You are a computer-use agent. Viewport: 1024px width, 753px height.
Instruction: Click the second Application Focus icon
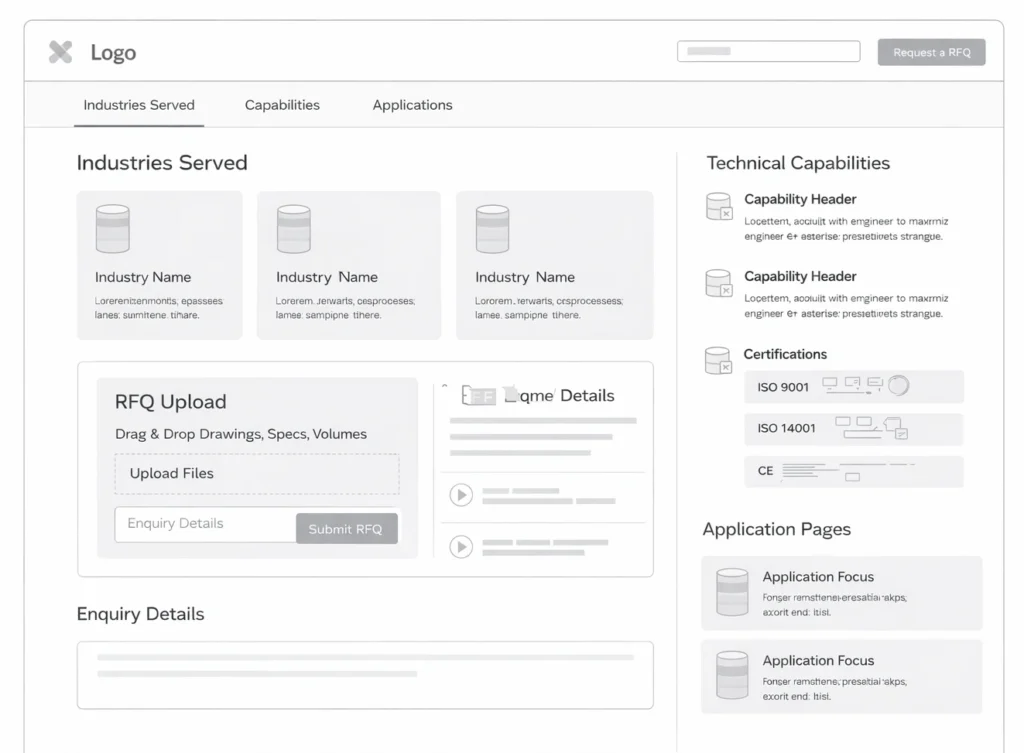point(731,674)
